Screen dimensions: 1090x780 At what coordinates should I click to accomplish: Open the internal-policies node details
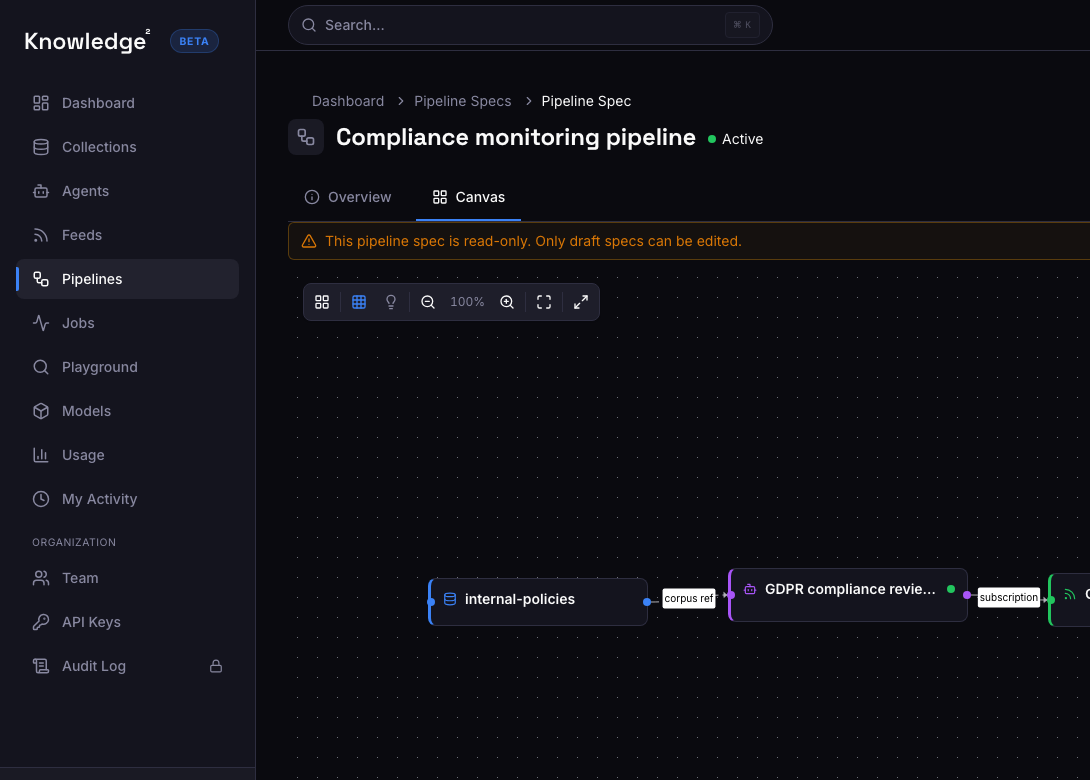(537, 599)
